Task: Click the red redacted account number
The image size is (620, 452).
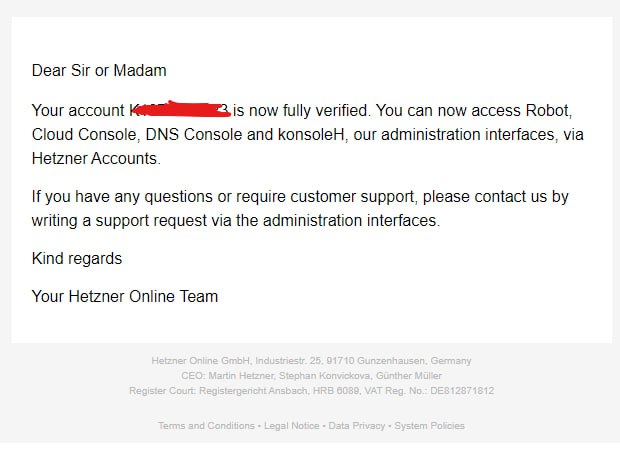Action: click(180, 110)
